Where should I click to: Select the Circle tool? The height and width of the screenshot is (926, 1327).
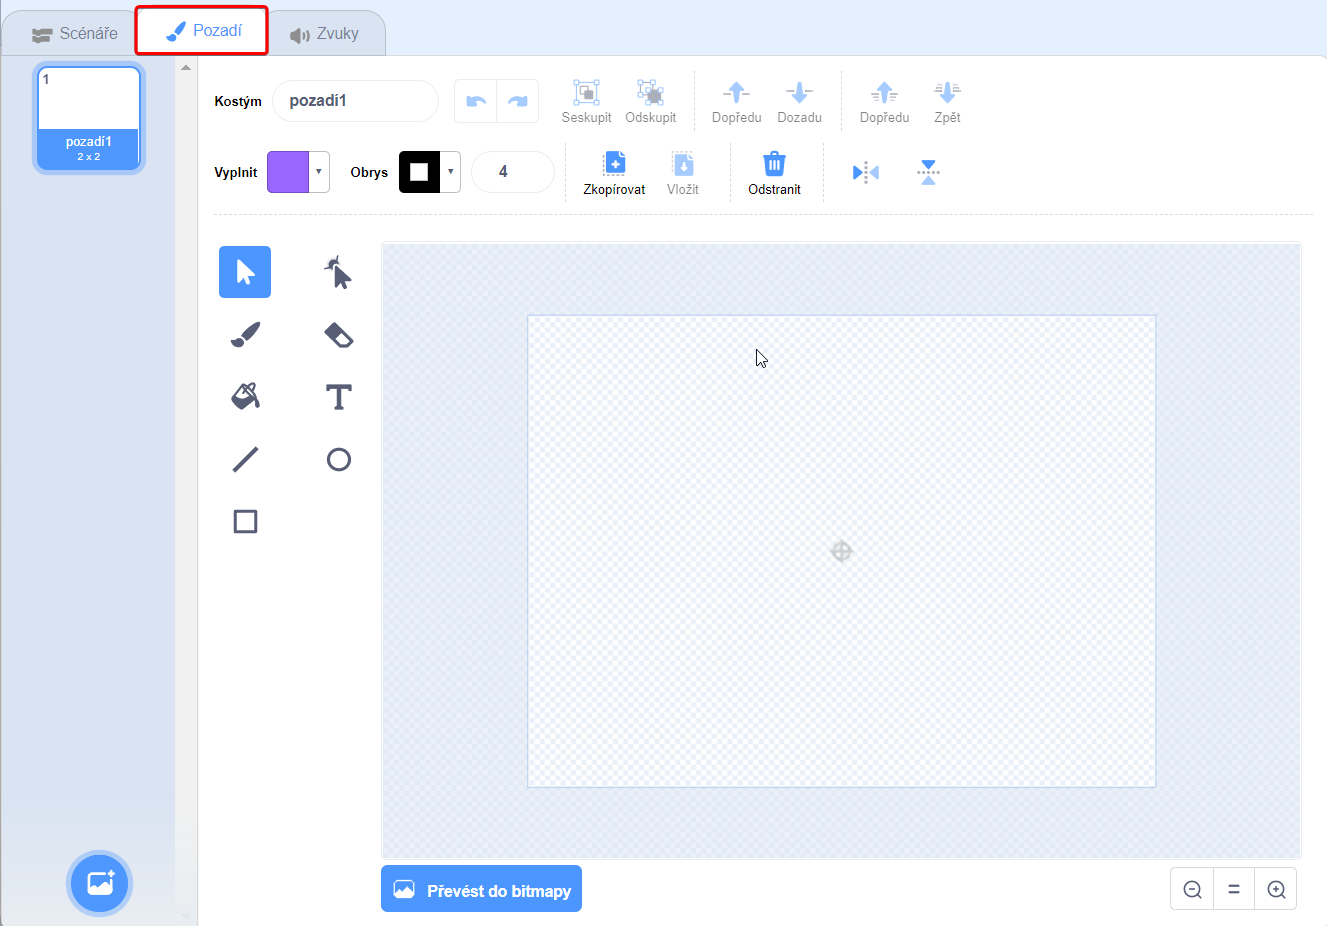(x=339, y=459)
